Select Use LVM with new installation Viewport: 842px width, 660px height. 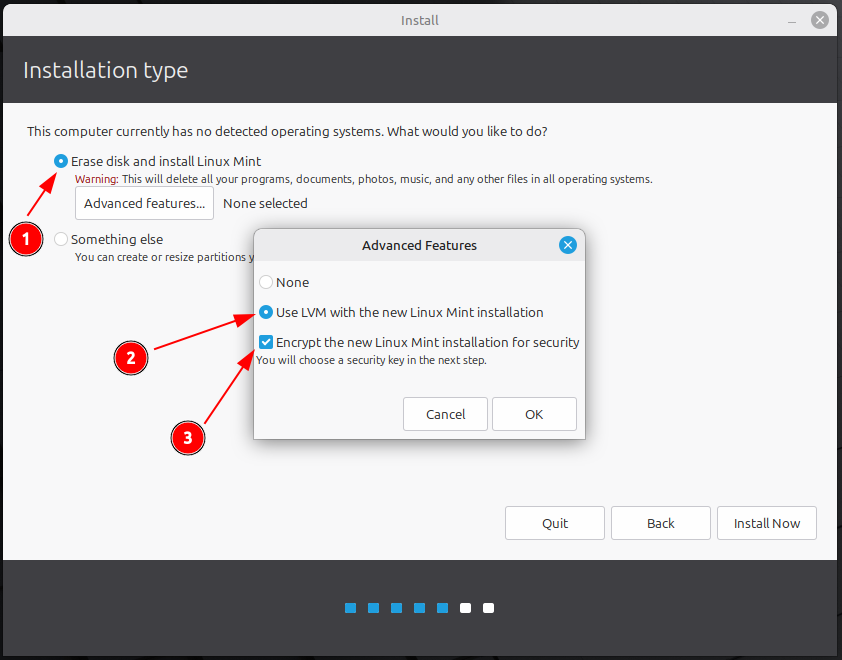coord(266,312)
